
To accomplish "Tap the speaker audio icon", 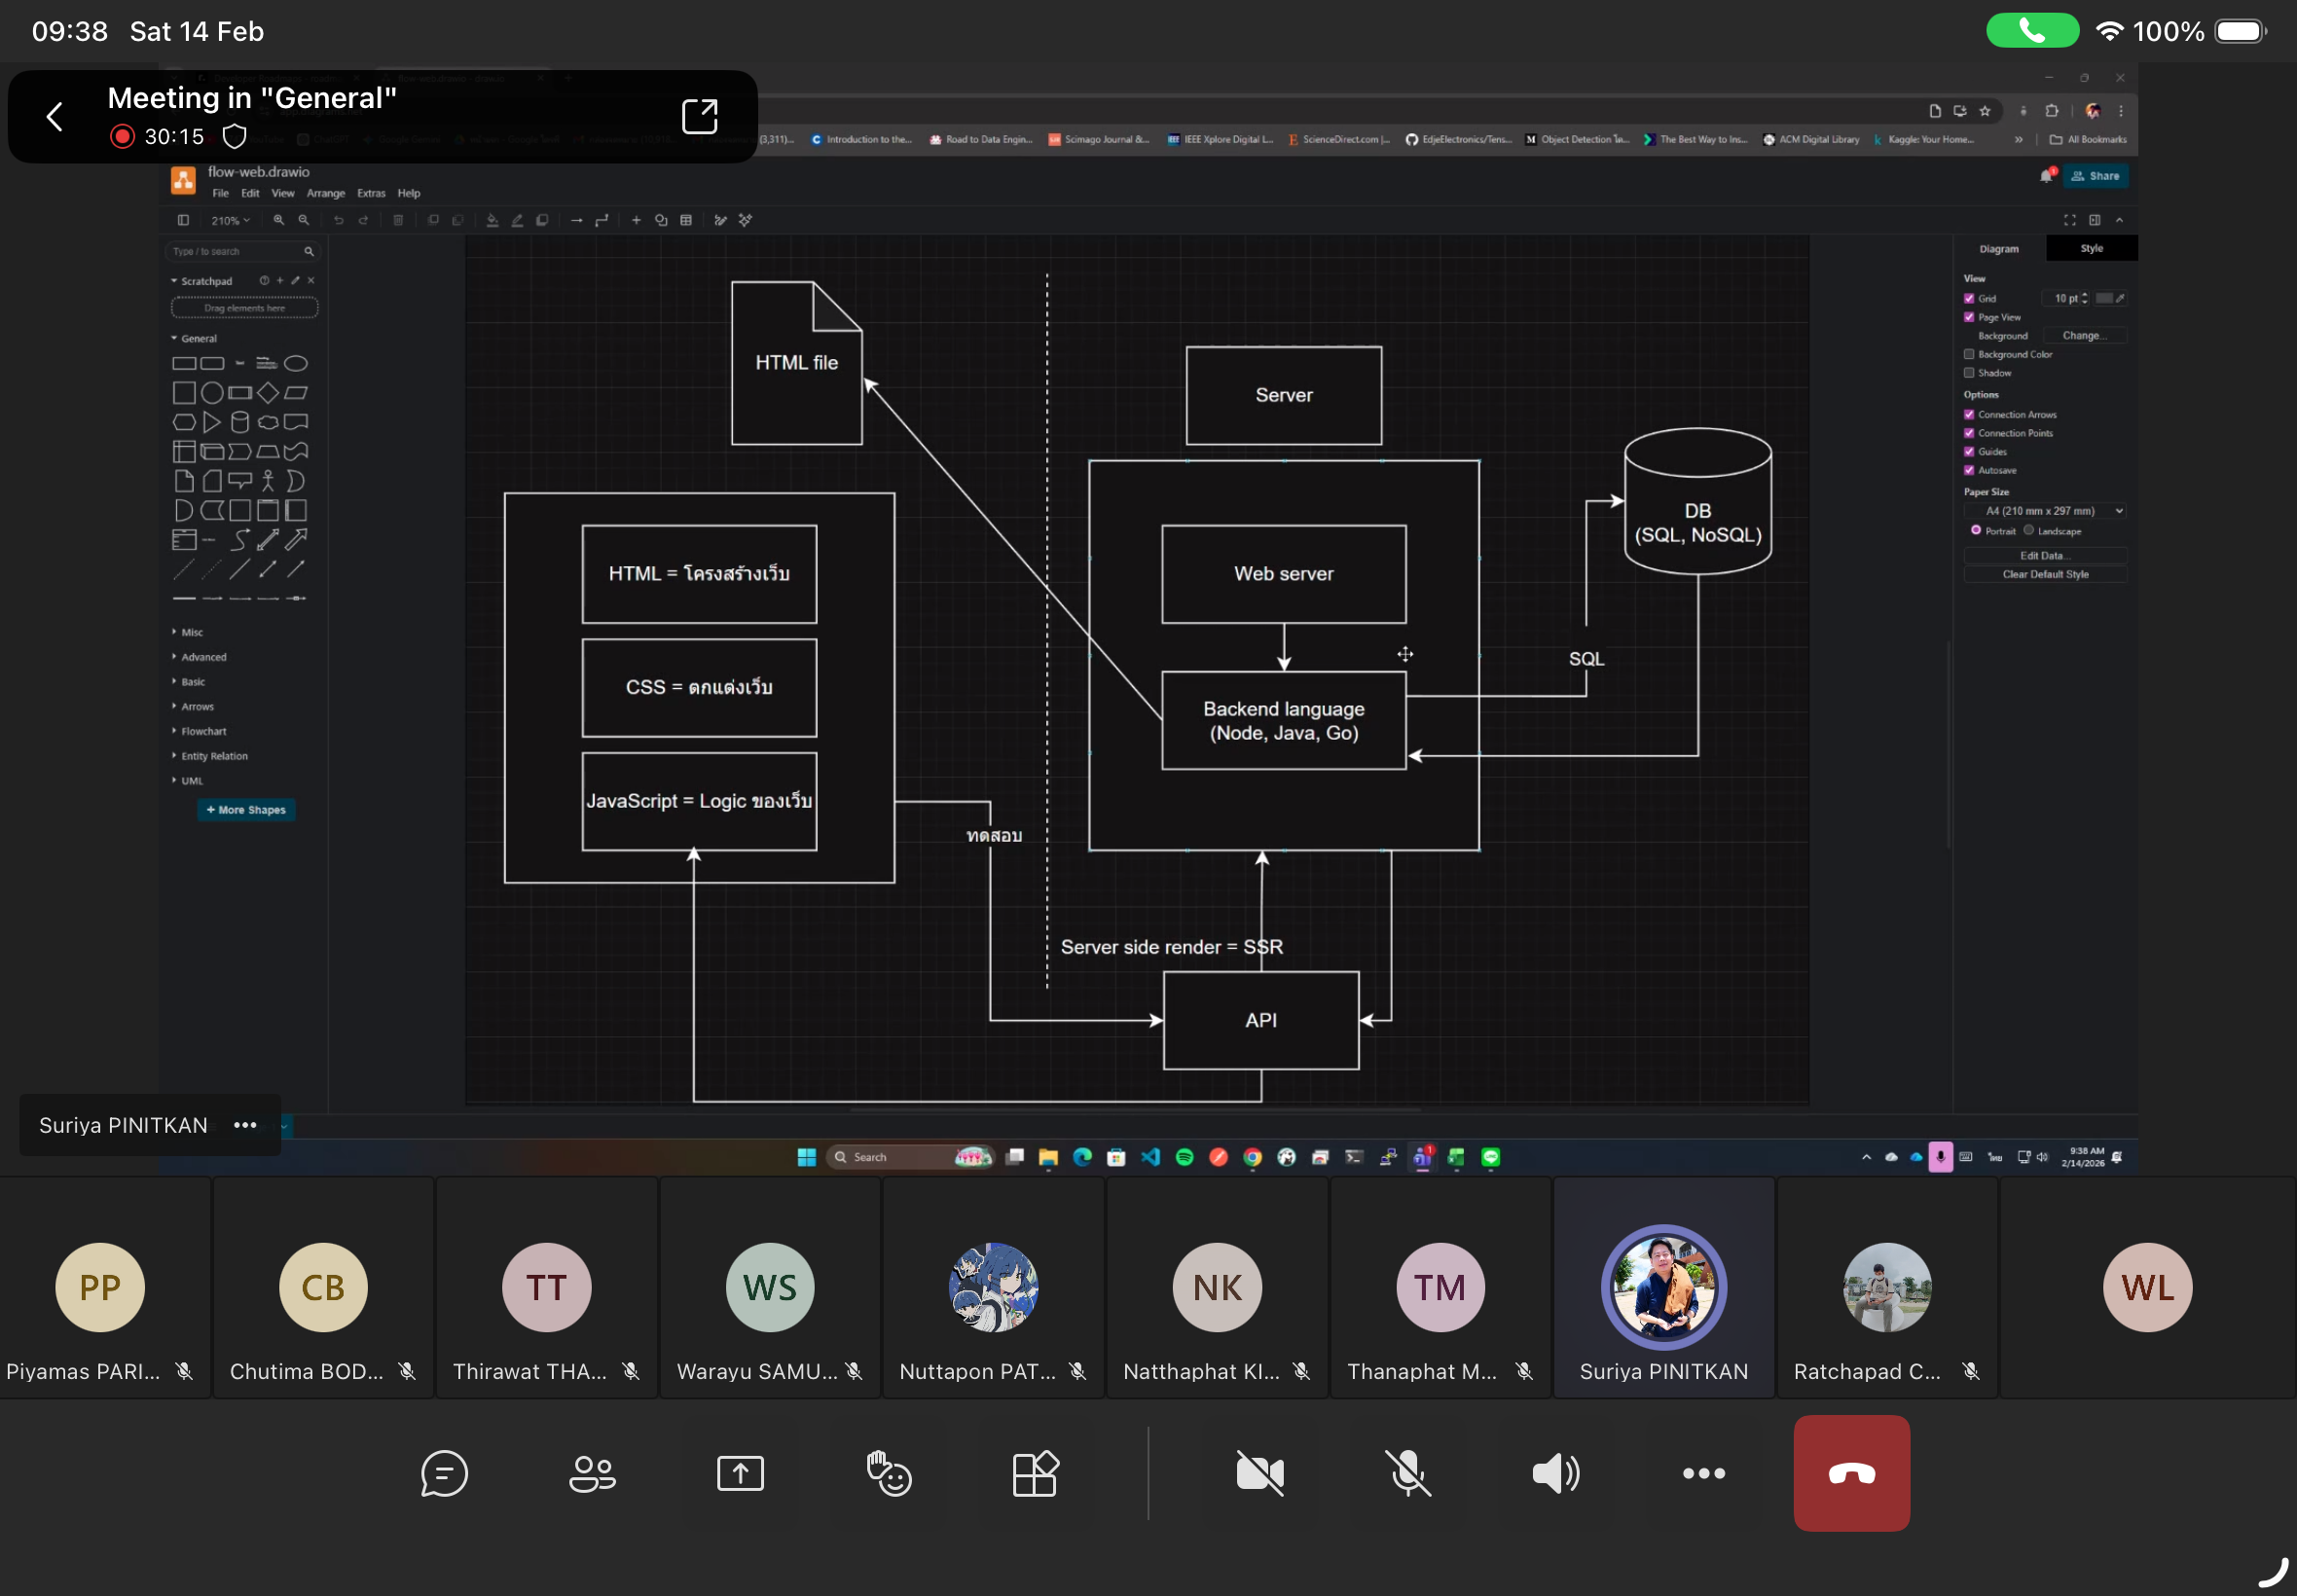I will [1555, 1473].
